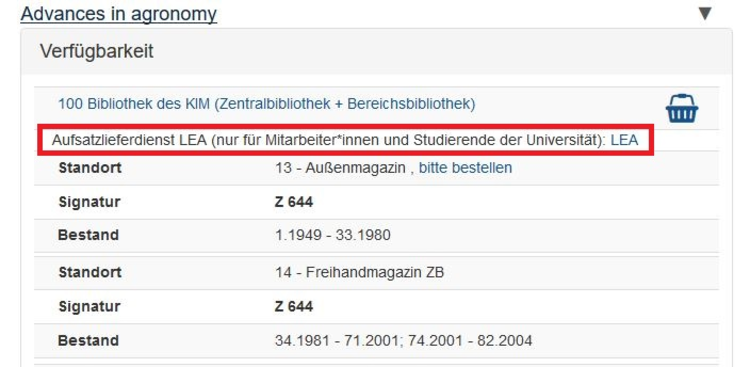Click Z 644 shelfmark under Freihandmagazin ZB

point(294,306)
